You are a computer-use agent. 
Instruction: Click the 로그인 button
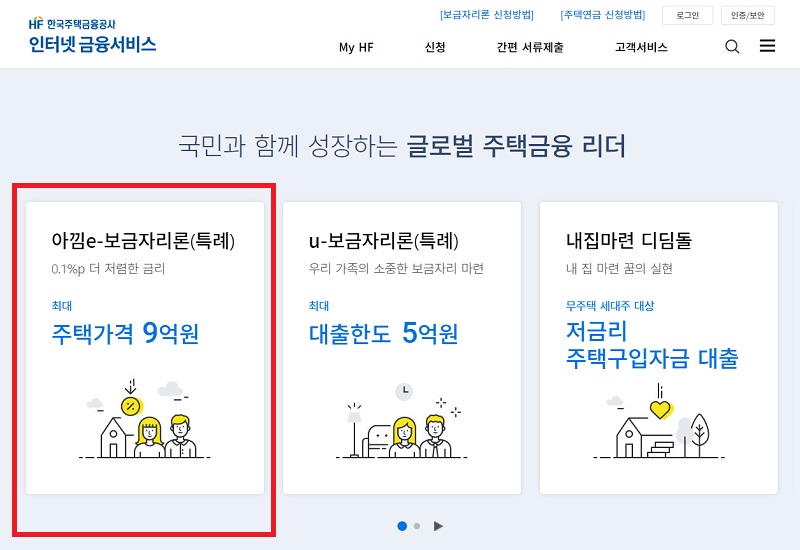pyautogui.click(x=687, y=15)
